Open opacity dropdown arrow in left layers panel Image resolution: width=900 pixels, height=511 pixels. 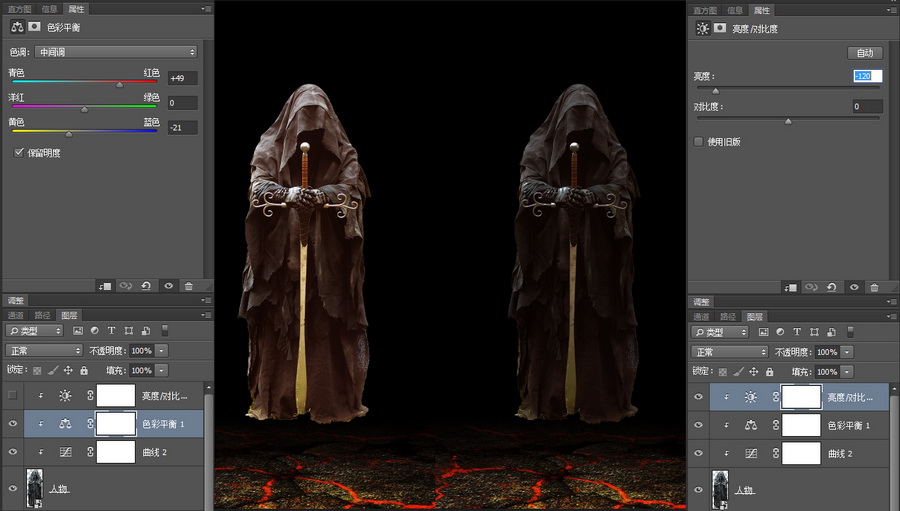(x=161, y=350)
